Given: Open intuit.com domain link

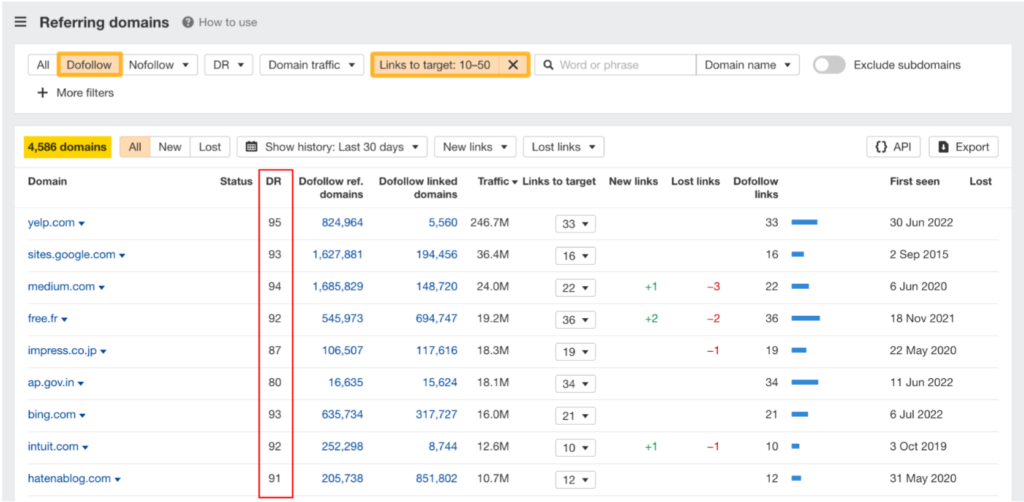Looking at the screenshot, I should tap(53, 447).
